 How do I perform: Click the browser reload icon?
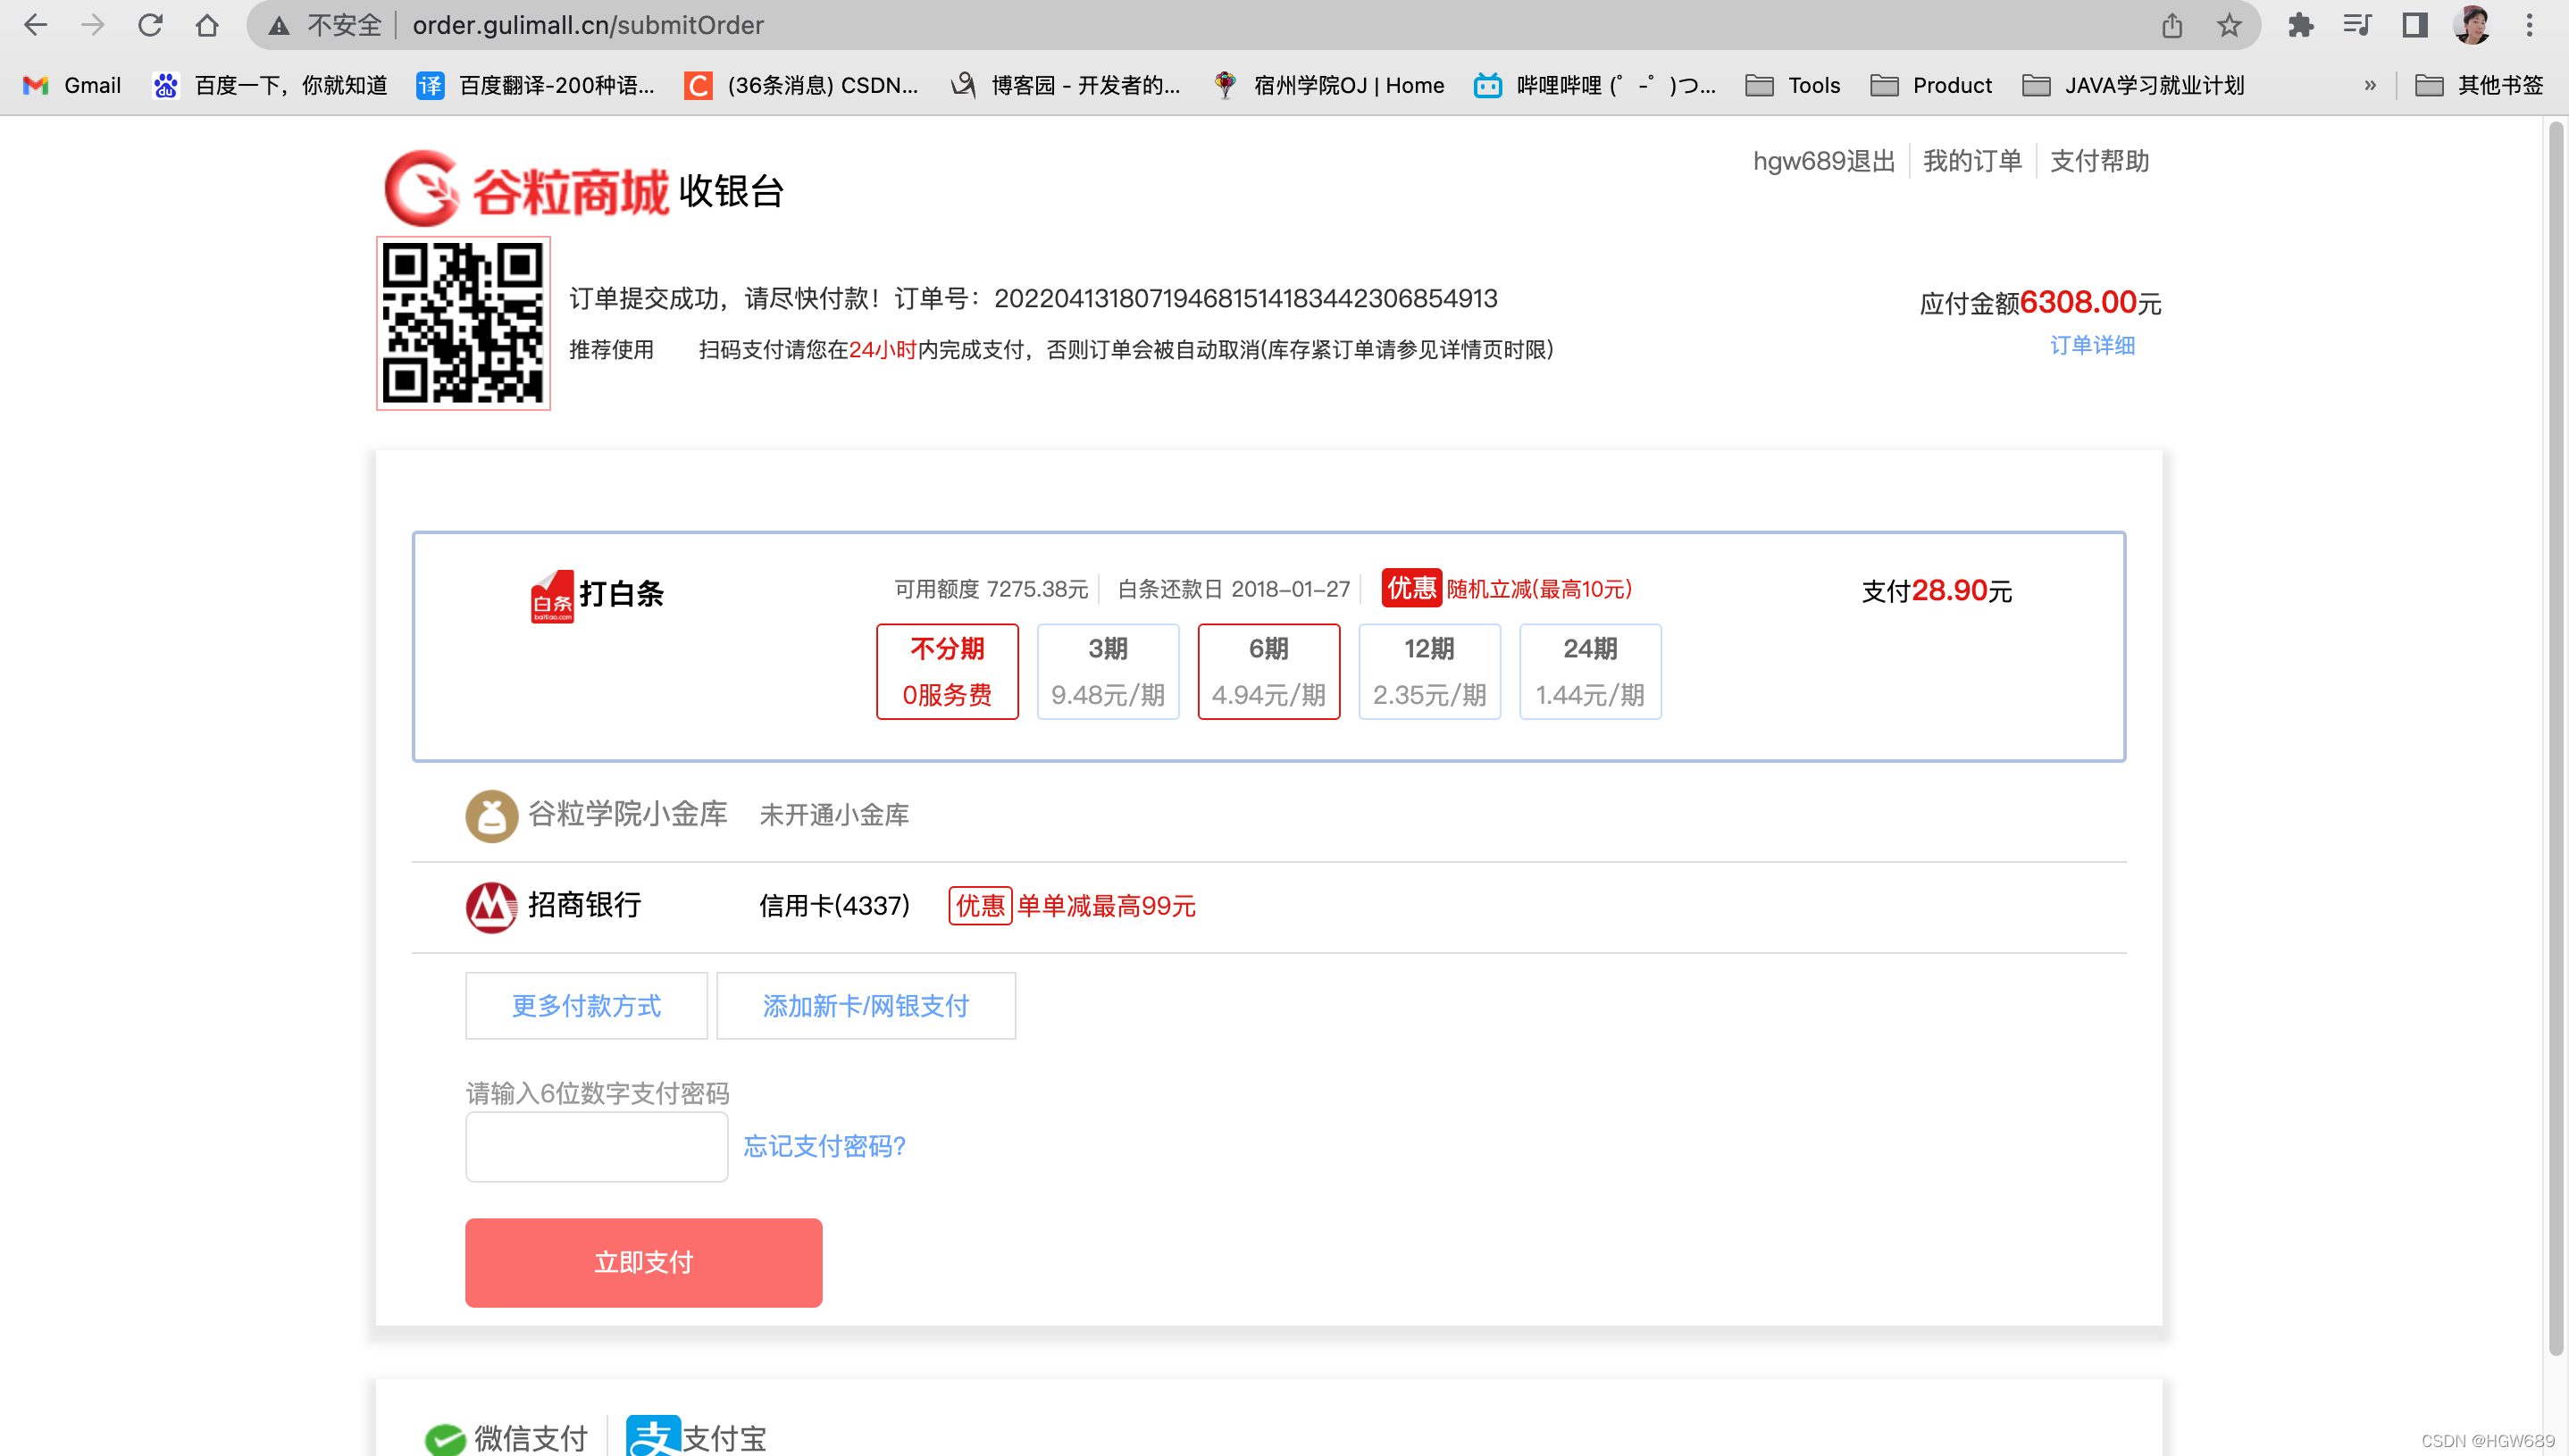click(150, 25)
